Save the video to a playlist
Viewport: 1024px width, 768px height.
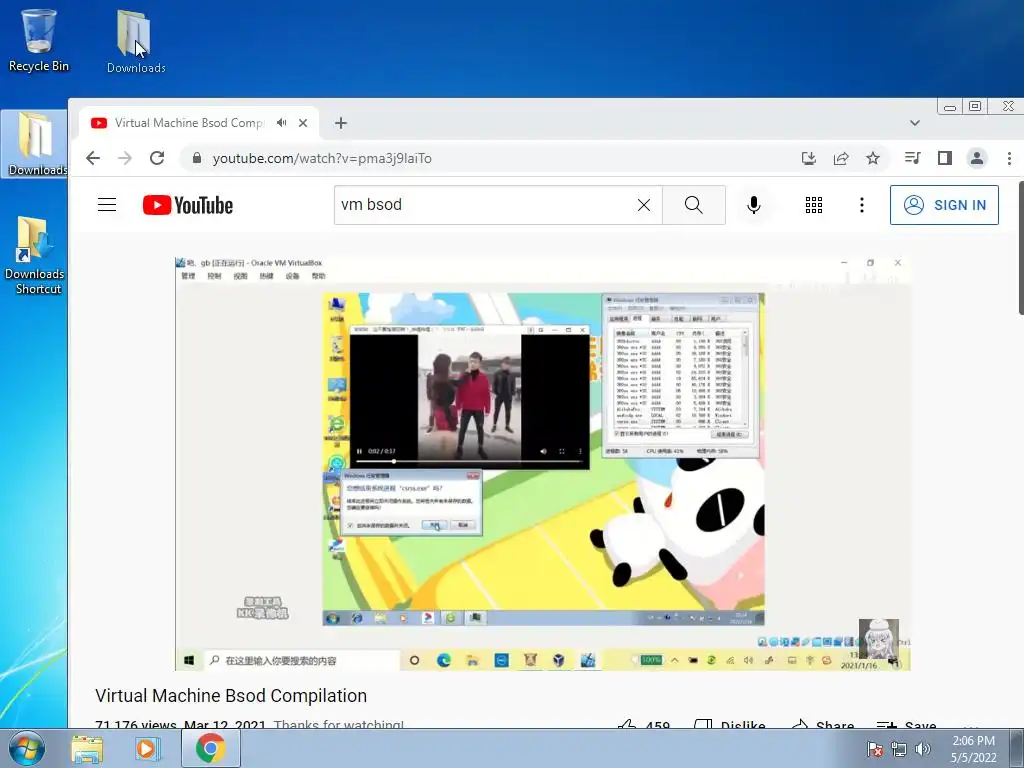tap(906, 724)
